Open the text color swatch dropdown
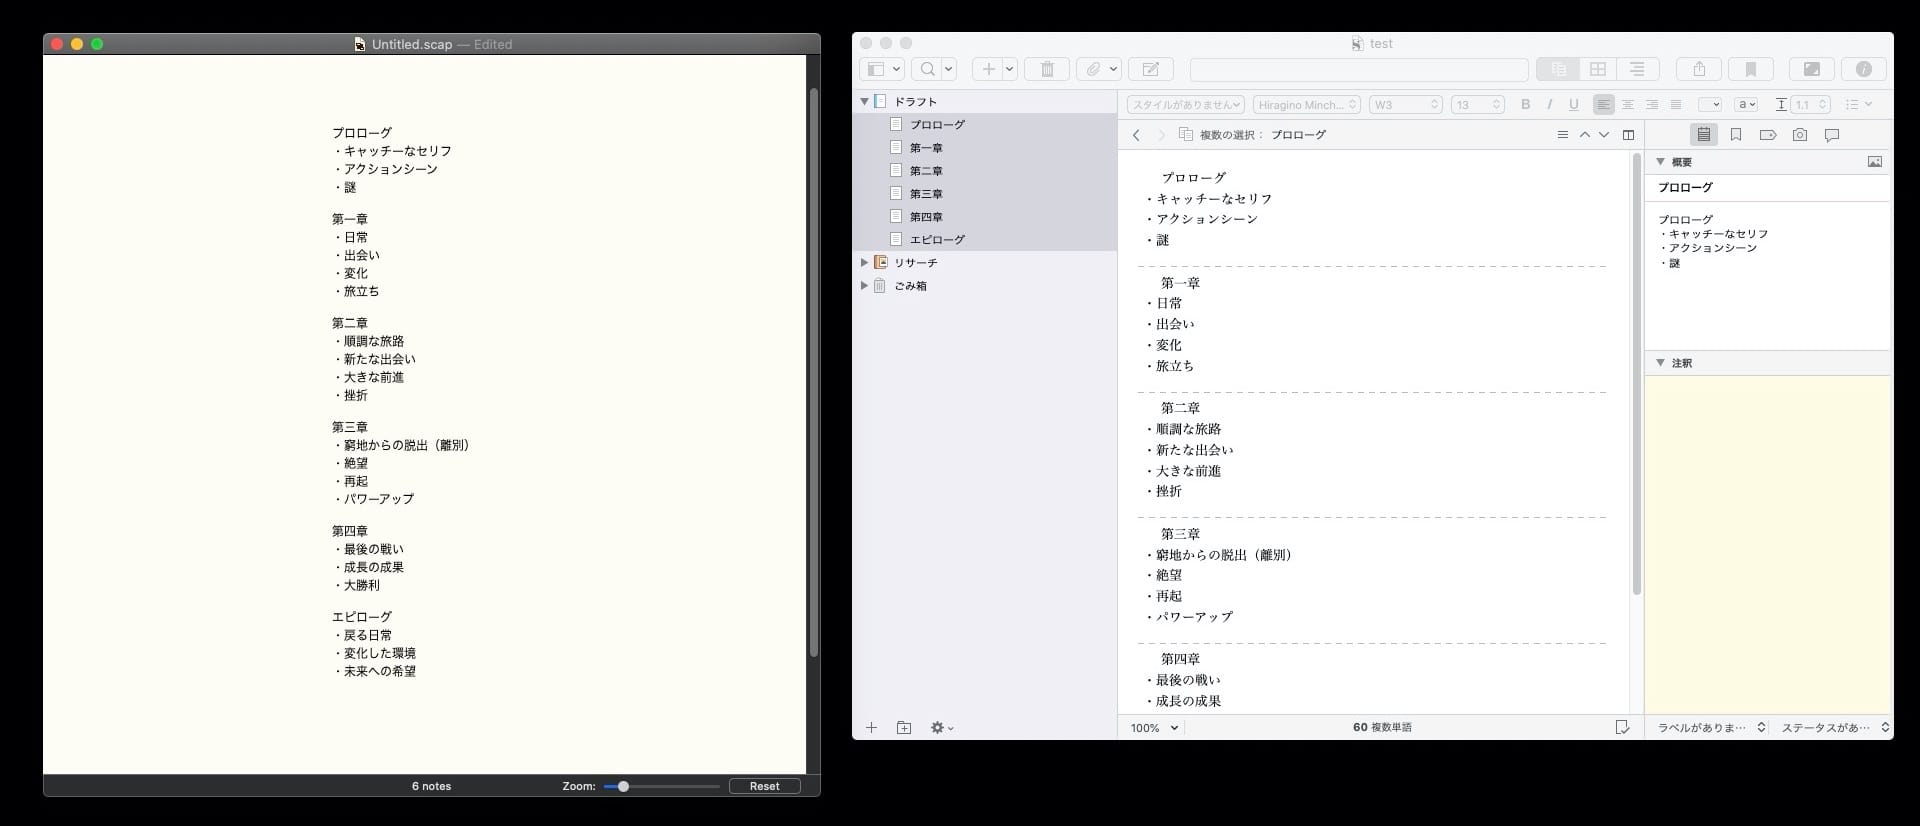1920x826 pixels. click(x=1710, y=104)
